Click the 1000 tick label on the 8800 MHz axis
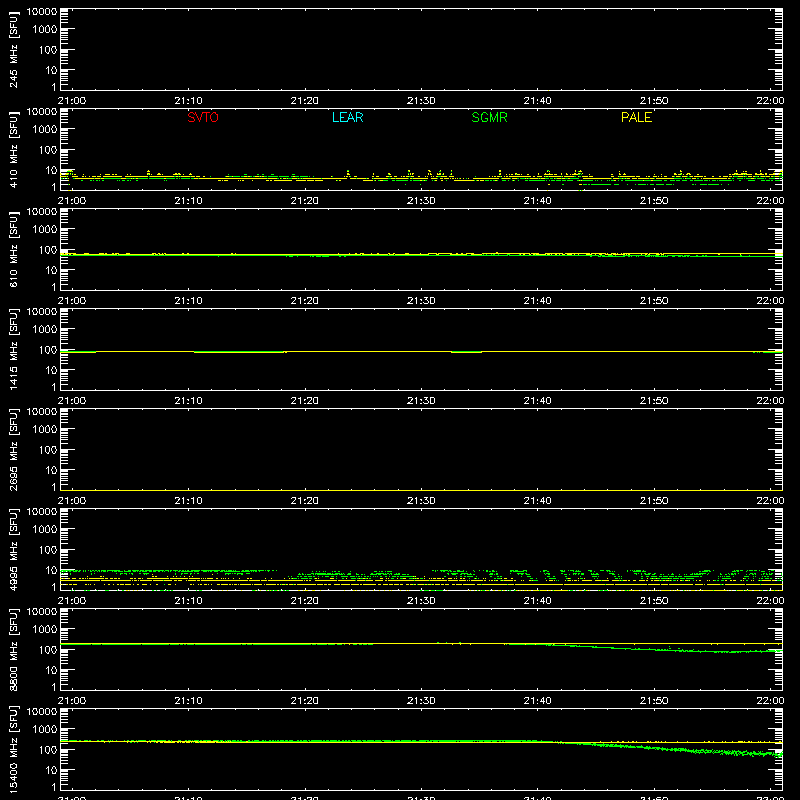Viewport: 800px width, 800px height. (x=44, y=630)
